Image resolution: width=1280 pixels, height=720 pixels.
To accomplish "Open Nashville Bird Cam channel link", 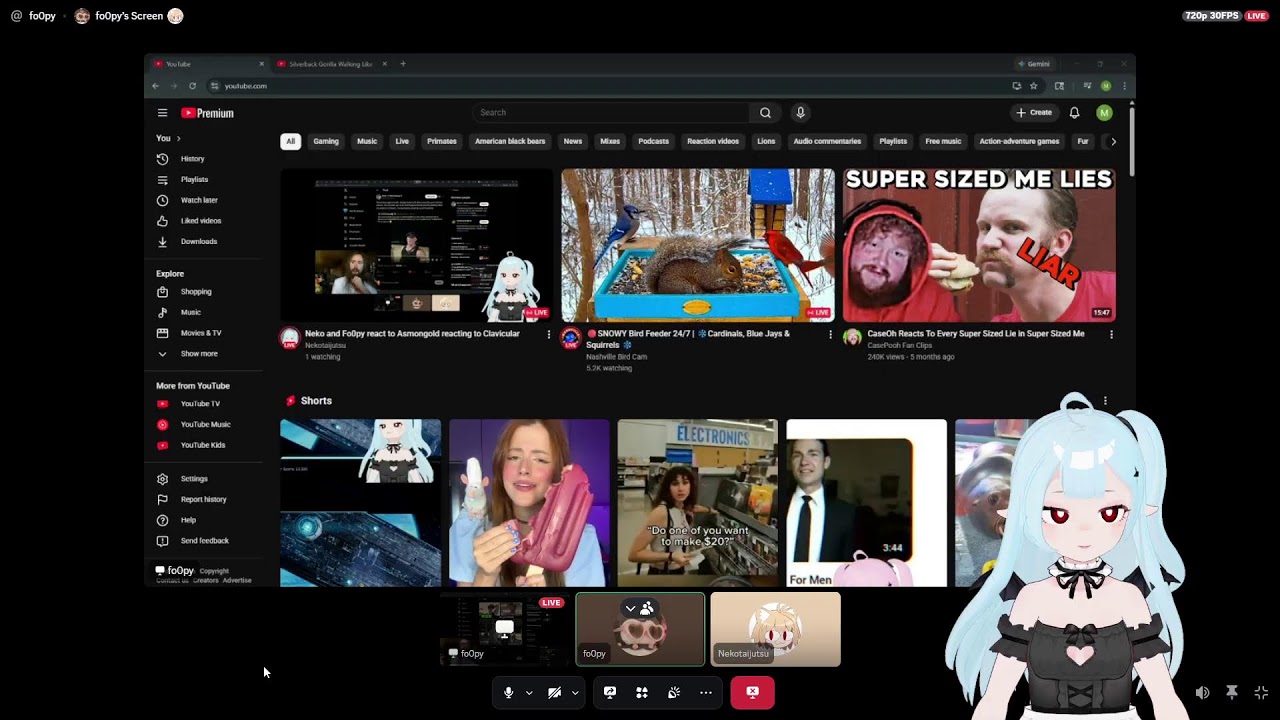I will (x=616, y=357).
